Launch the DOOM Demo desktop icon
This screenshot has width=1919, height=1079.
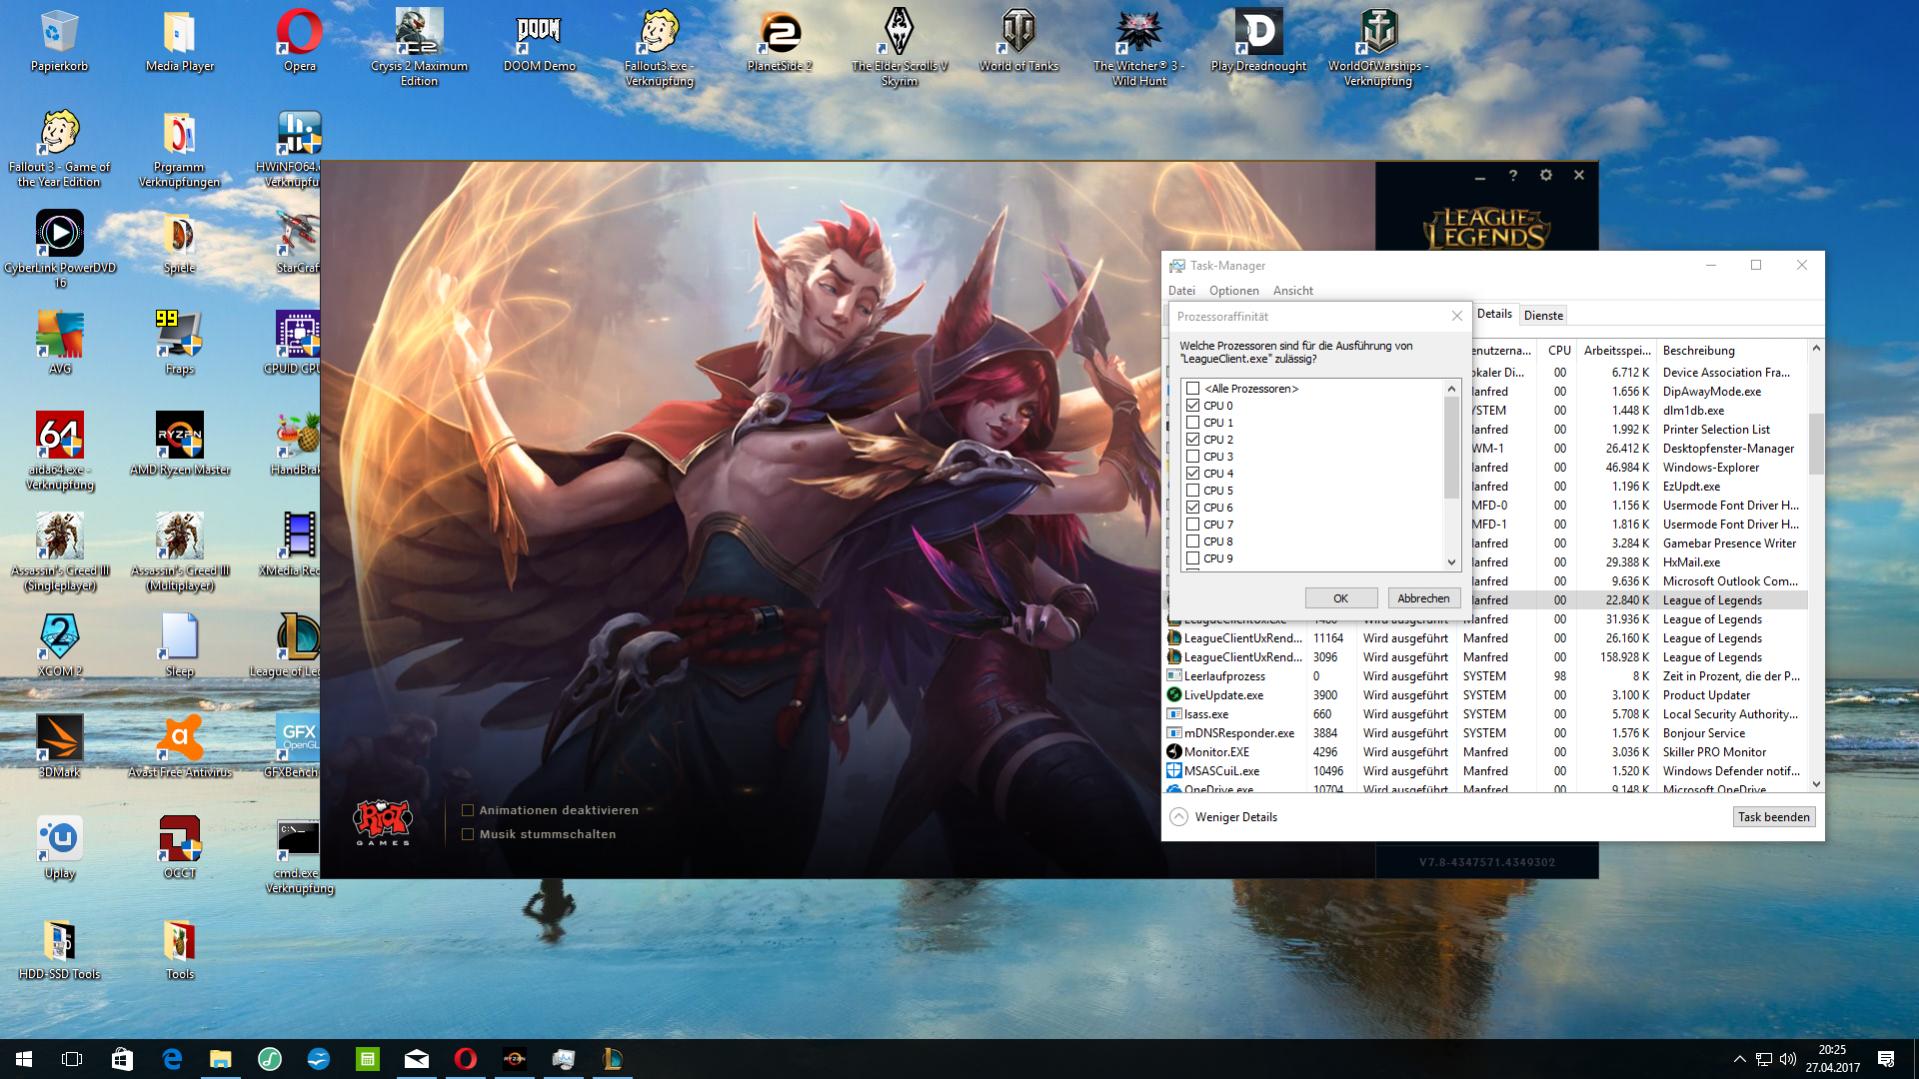[539, 42]
